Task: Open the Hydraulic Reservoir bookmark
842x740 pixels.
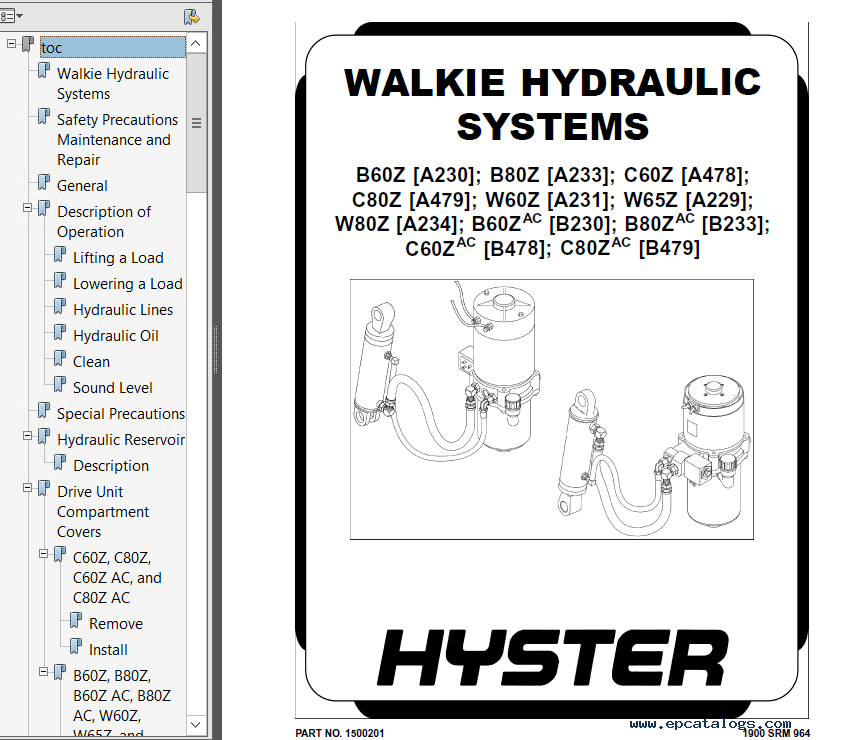Action: [x=121, y=440]
